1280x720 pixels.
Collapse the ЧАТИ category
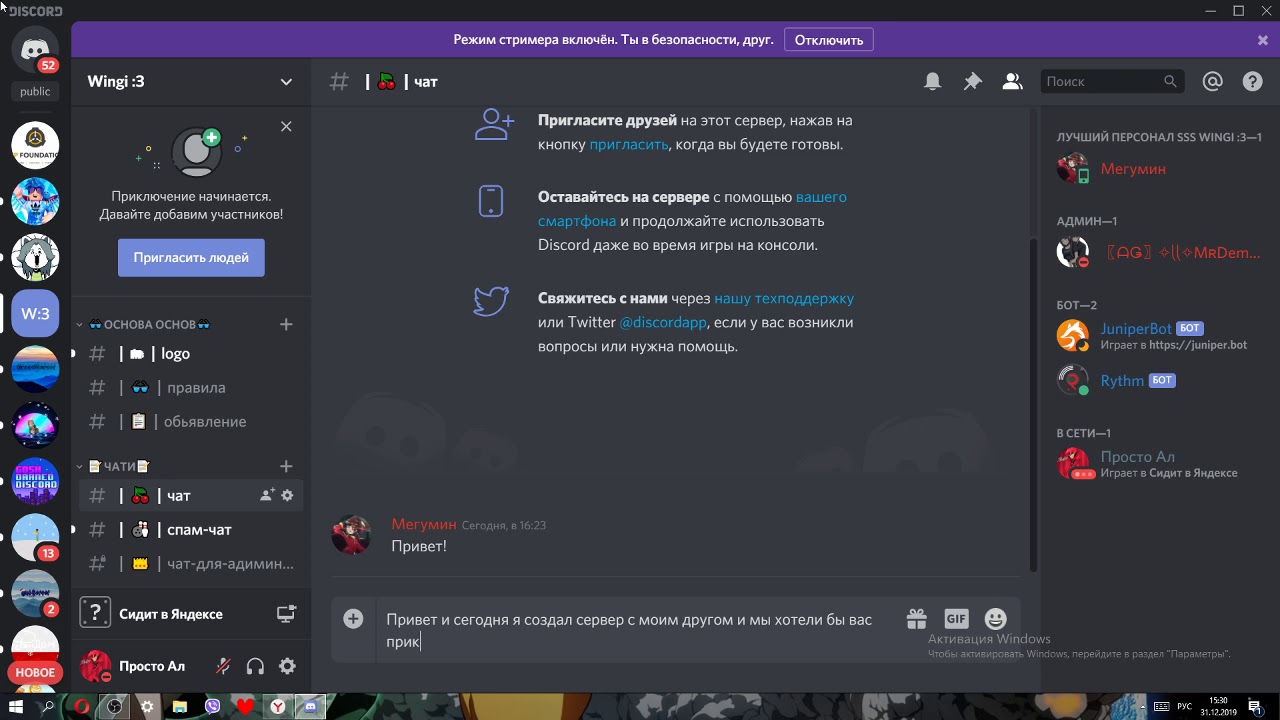[113, 466]
